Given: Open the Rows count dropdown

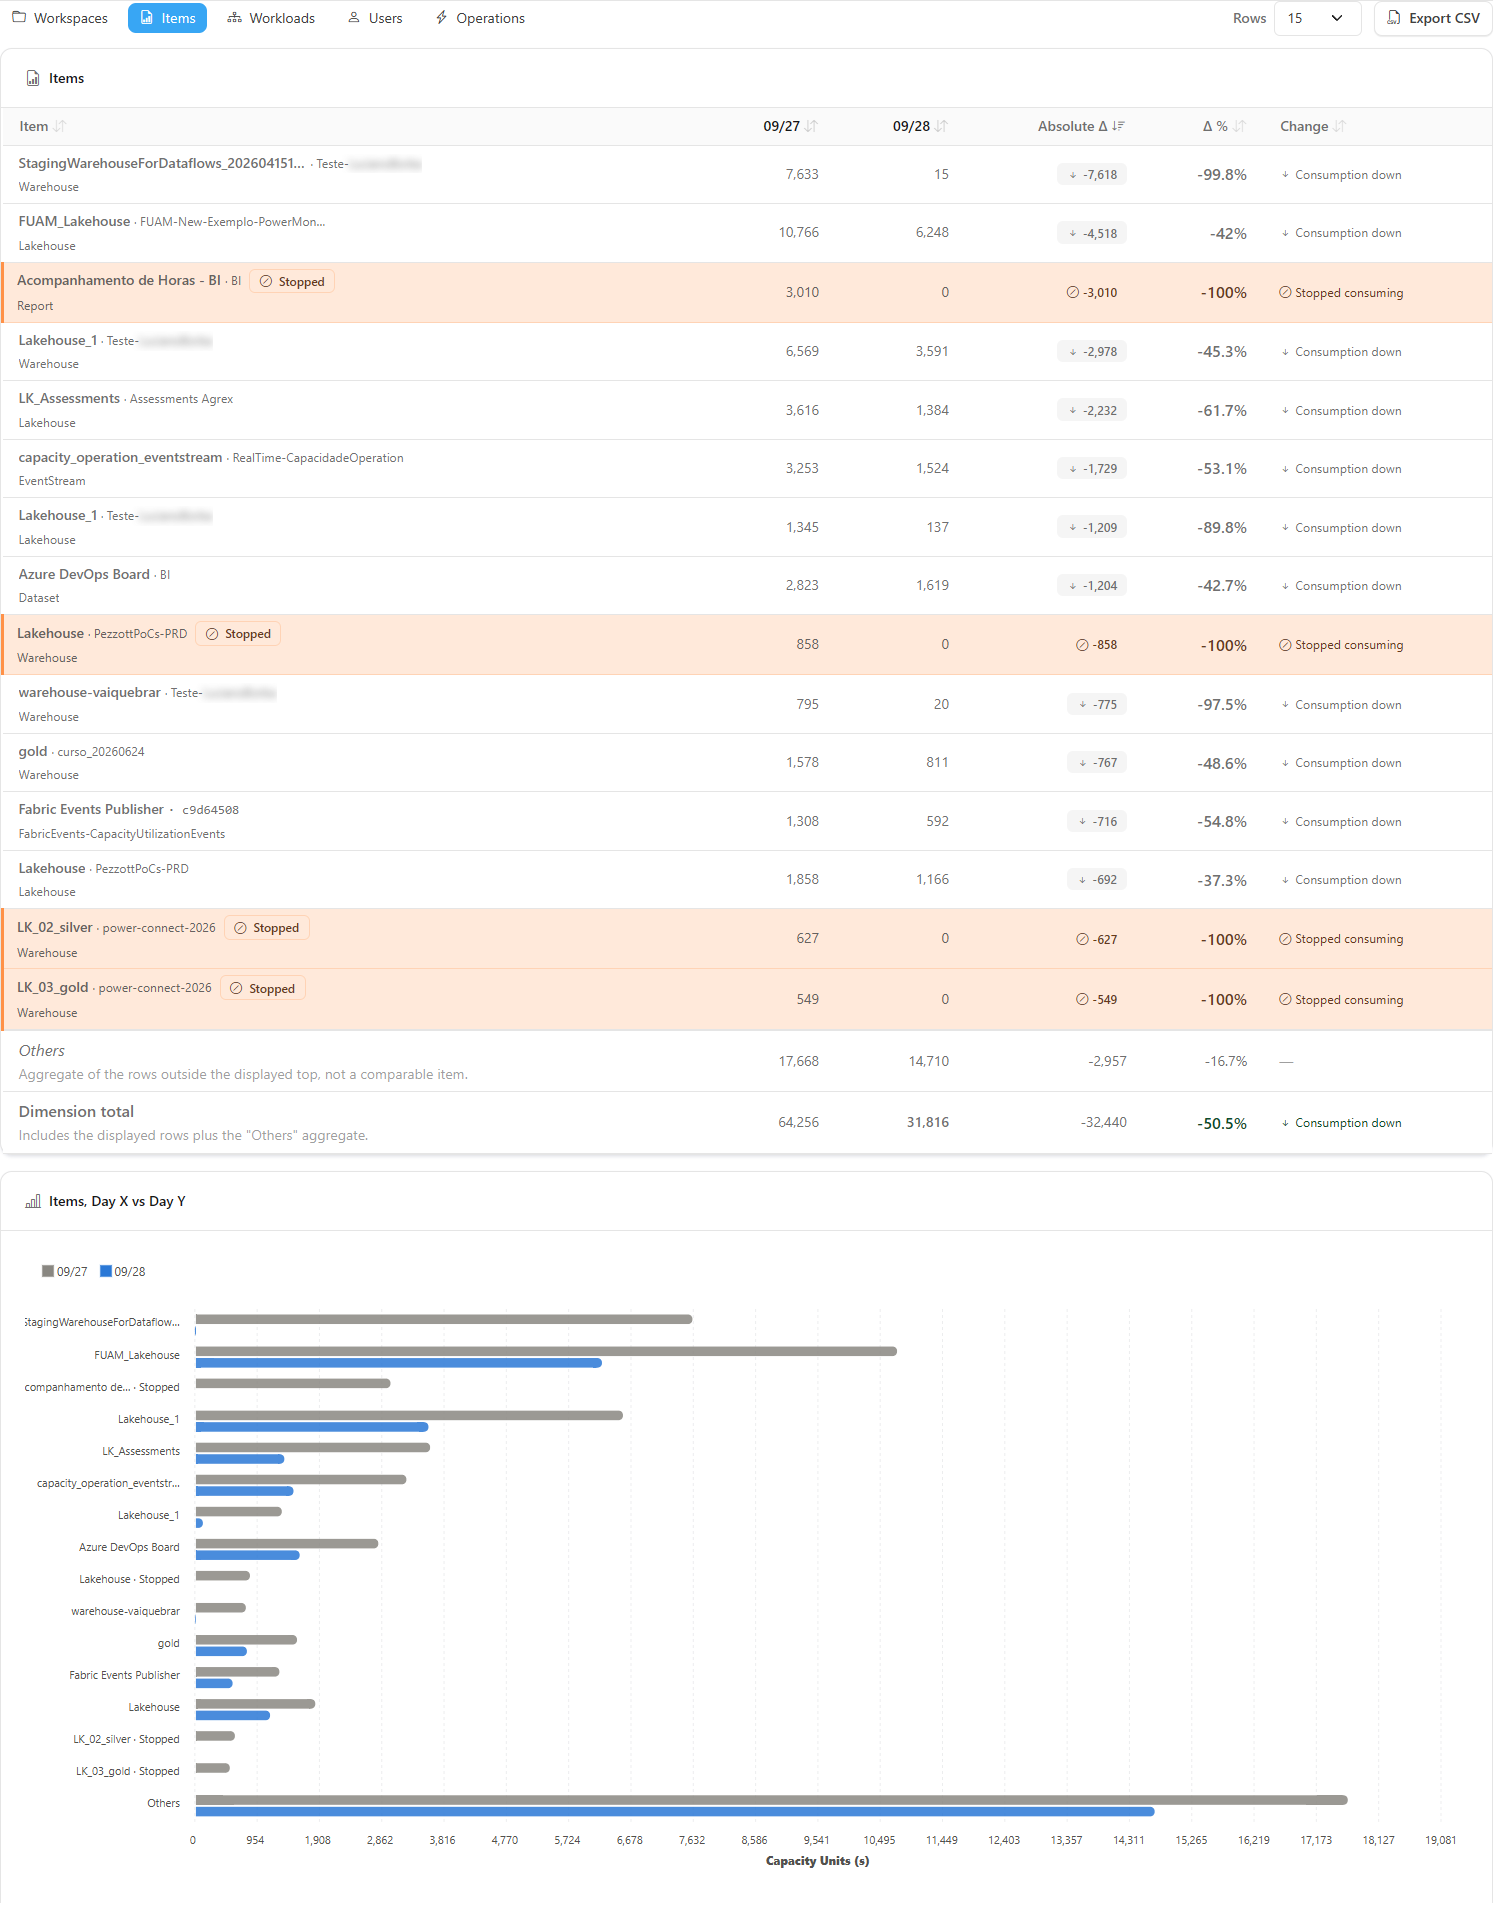Looking at the screenshot, I should 1317,18.
